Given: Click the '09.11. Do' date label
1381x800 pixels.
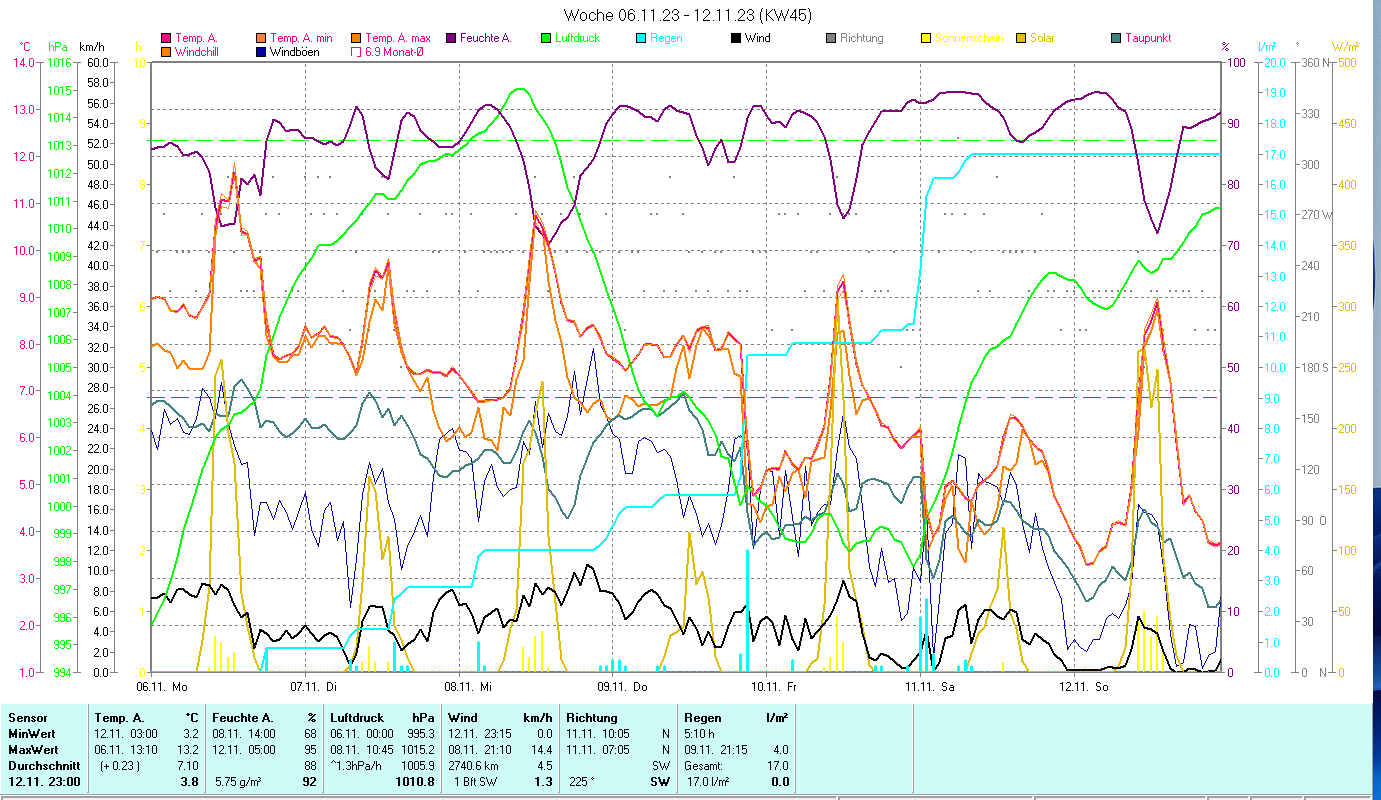Looking at the screenshot, I should [622, 687].
